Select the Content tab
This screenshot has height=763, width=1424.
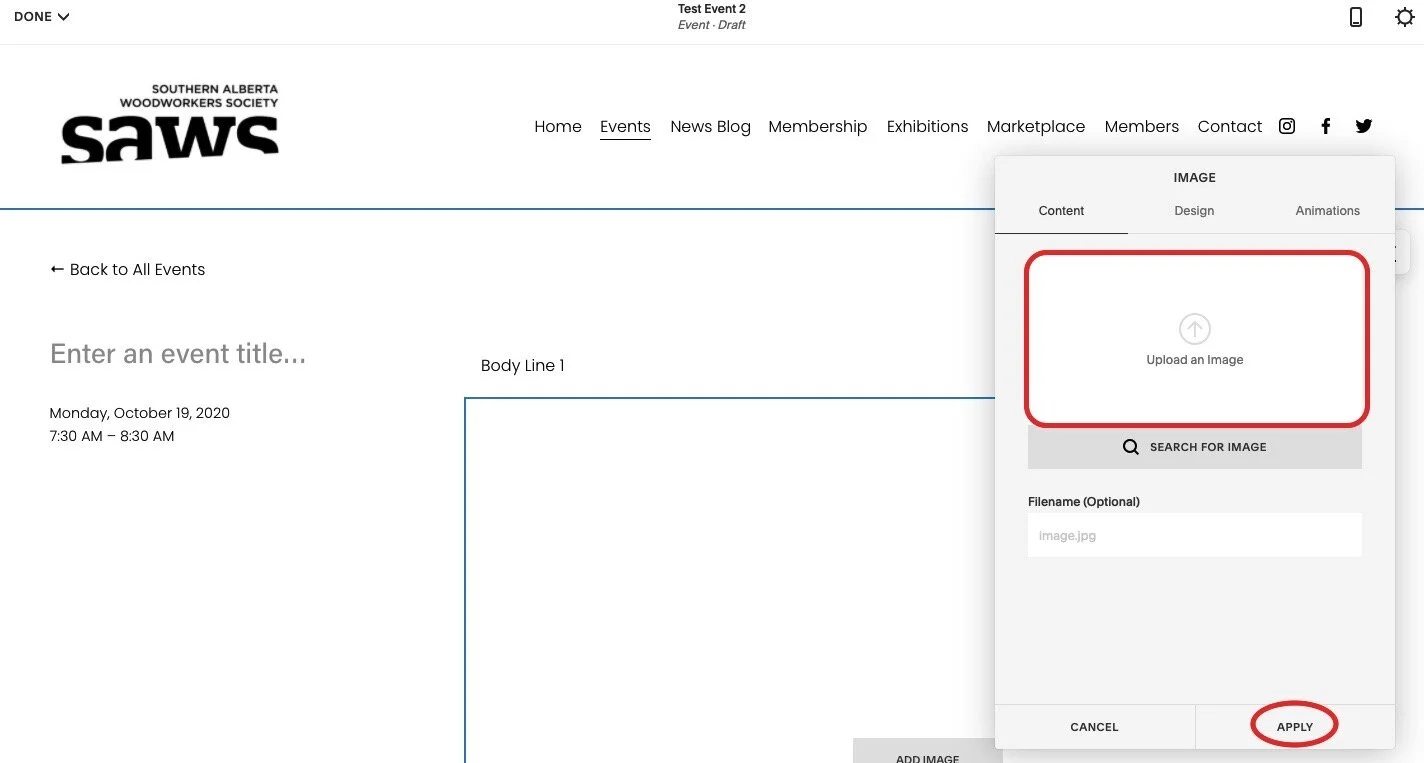[1061, 211]
